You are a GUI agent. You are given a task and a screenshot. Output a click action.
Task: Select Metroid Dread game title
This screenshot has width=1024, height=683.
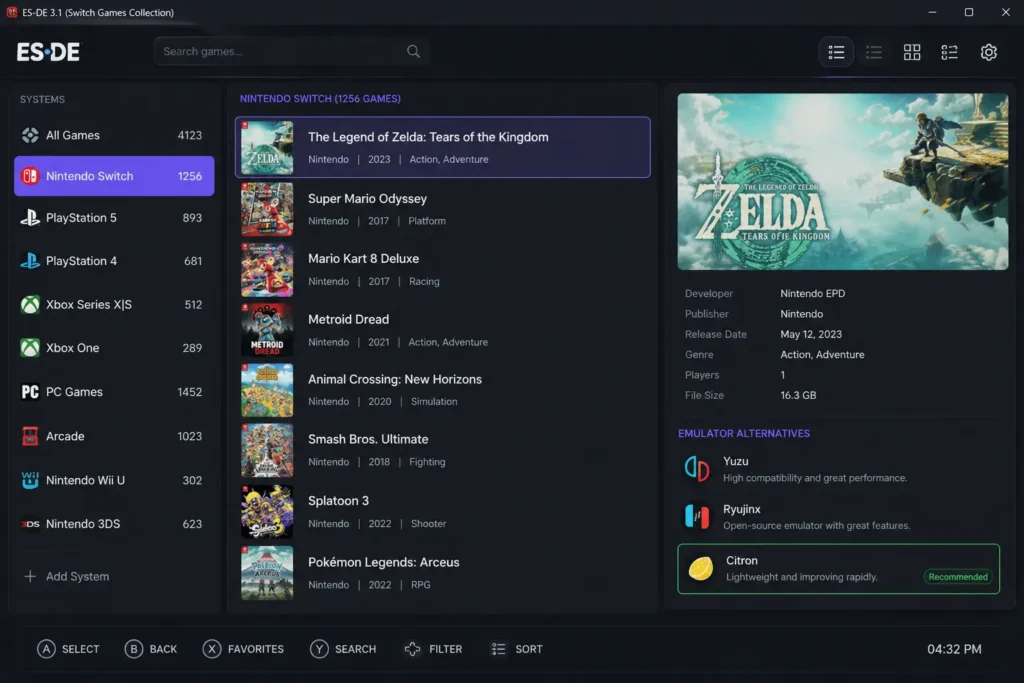[x=348, y=319]
